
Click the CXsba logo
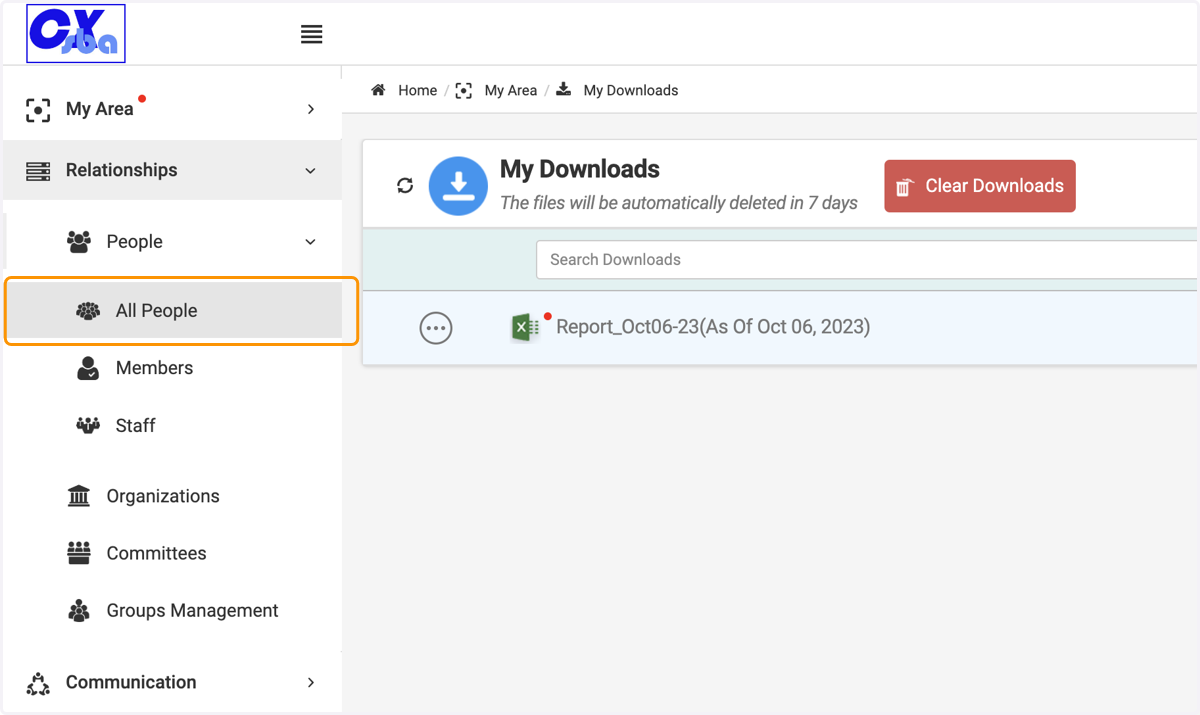pyautogui.click(x=76, y=34)
